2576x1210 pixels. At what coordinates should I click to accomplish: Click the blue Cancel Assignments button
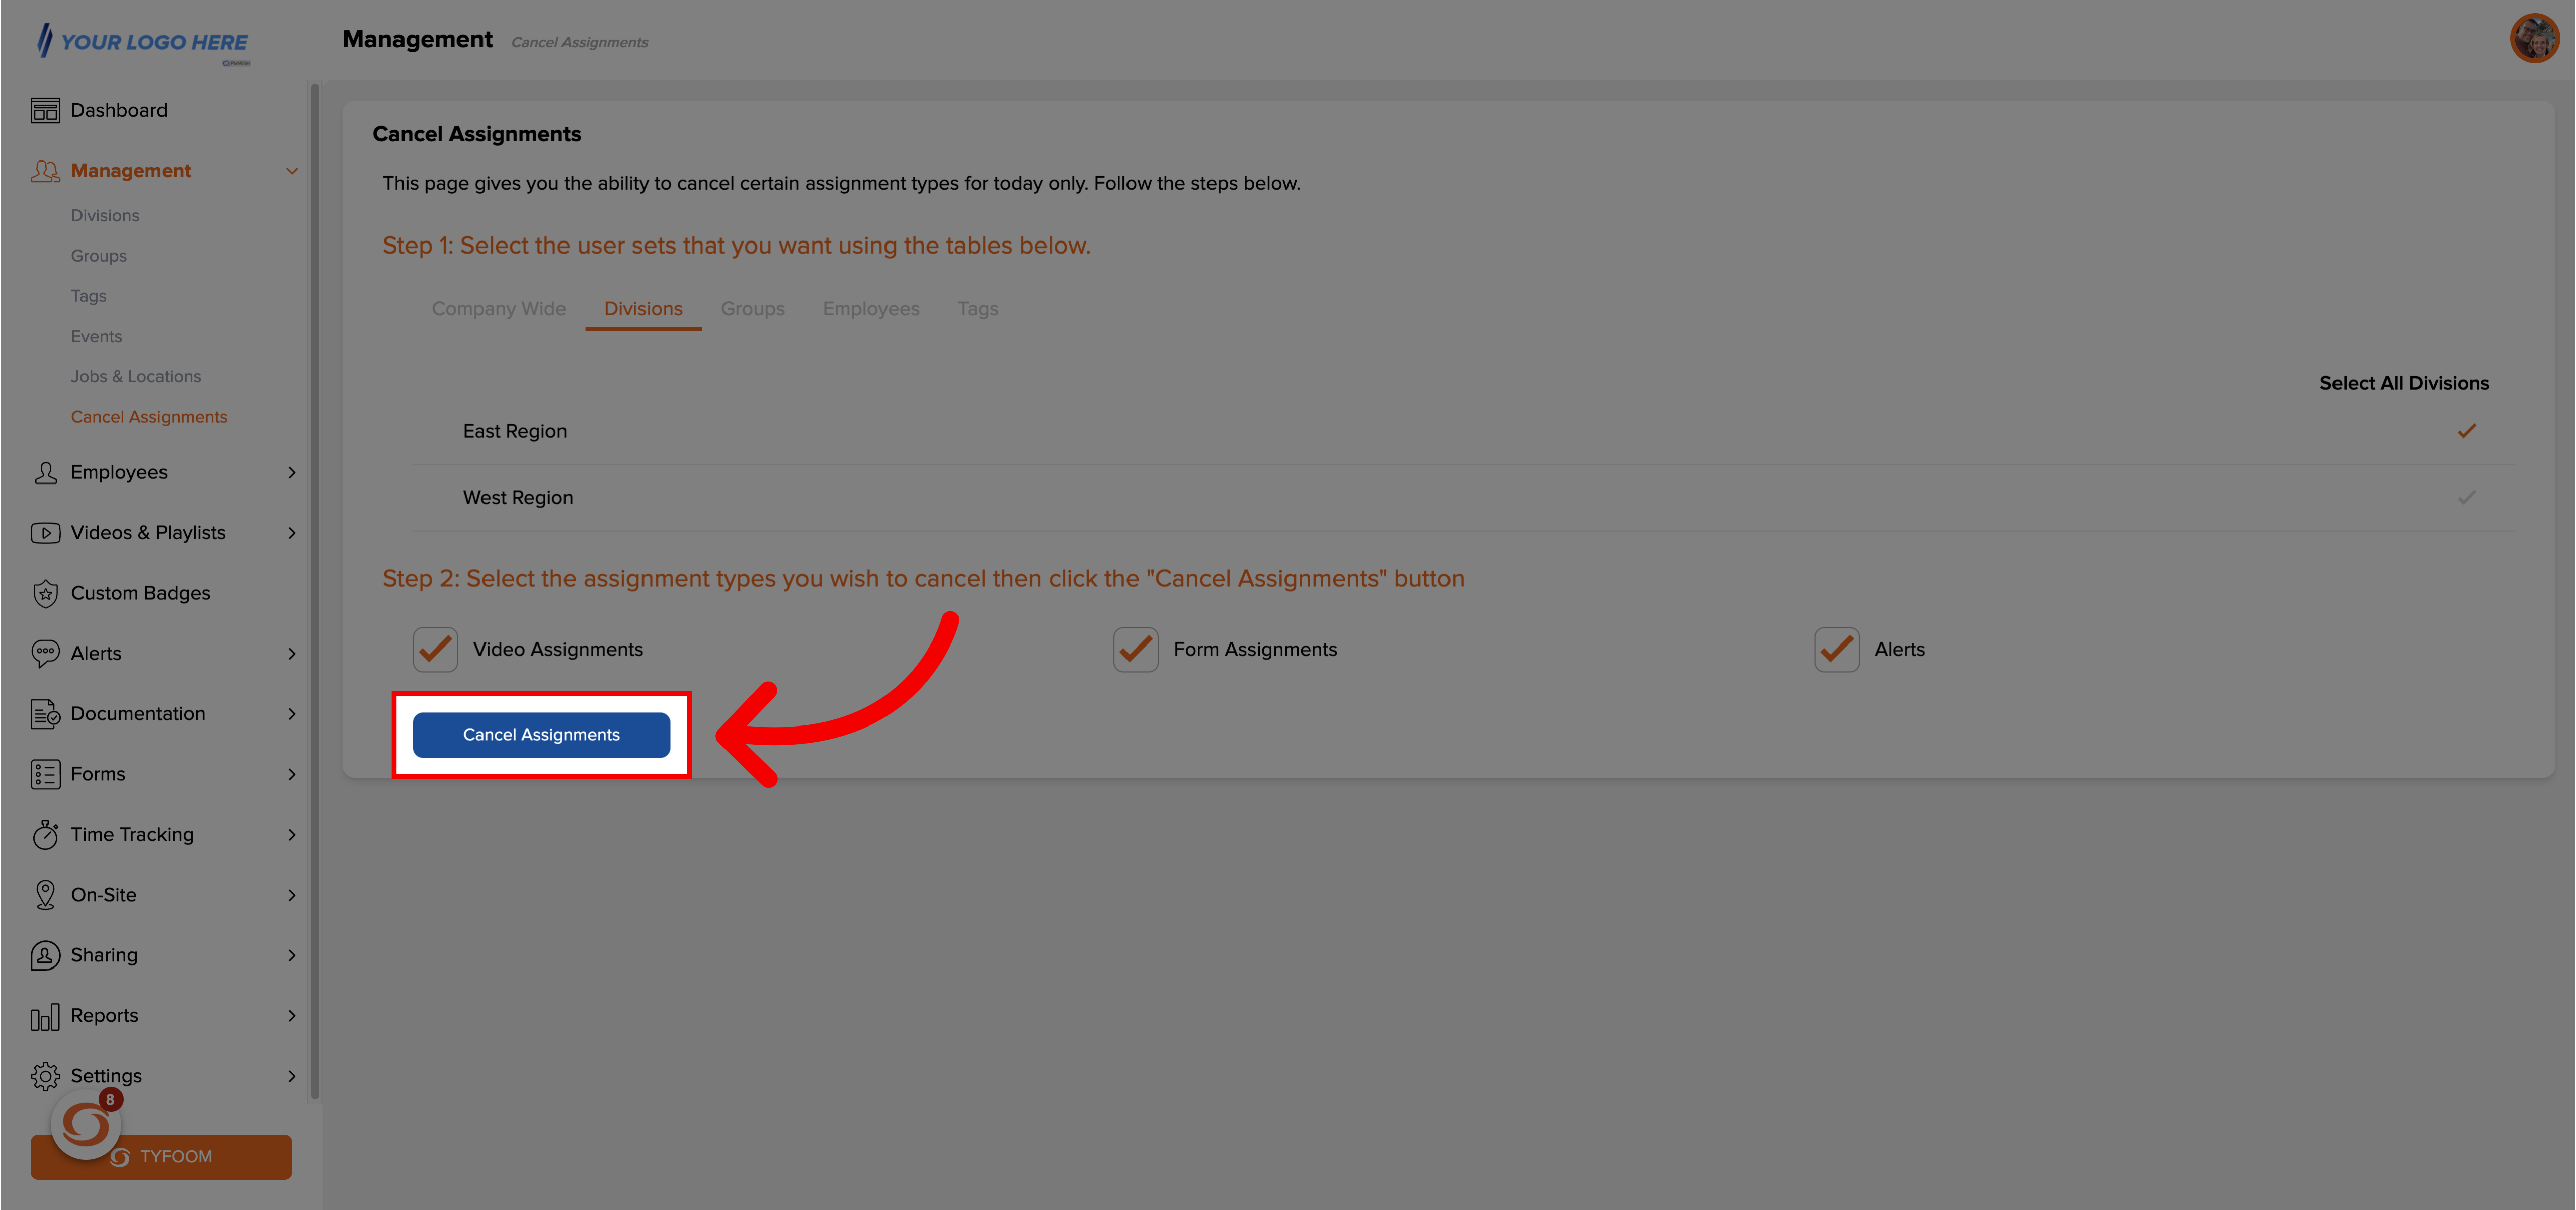(541, 735)
